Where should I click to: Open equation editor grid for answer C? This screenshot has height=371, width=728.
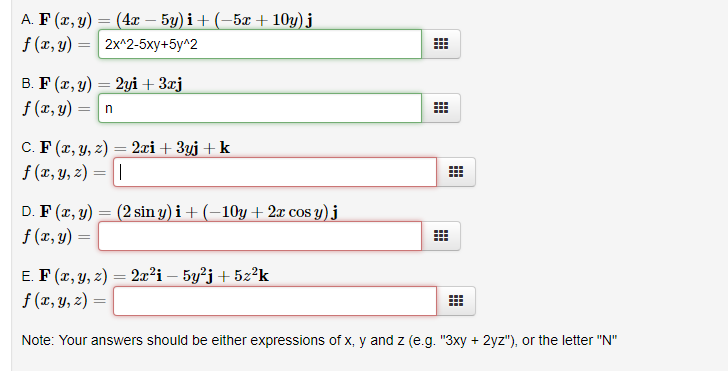[x=456, y=172]
